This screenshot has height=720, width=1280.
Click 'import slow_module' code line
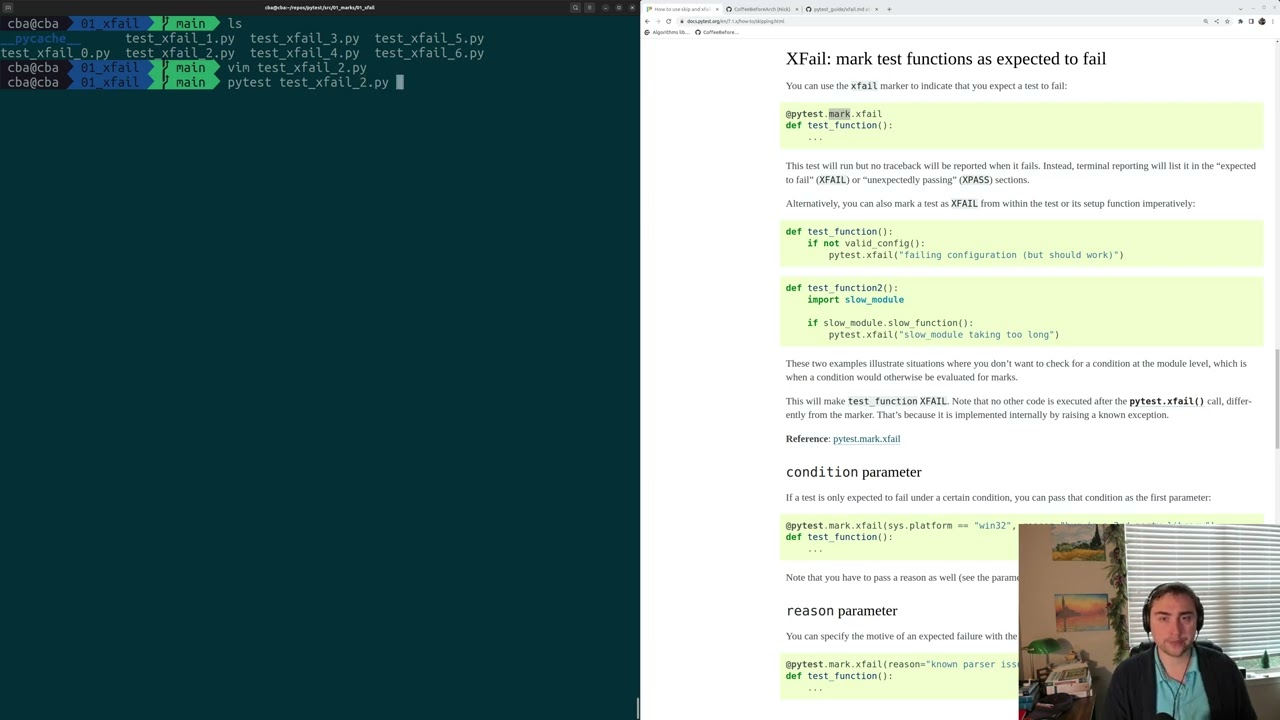856,300
